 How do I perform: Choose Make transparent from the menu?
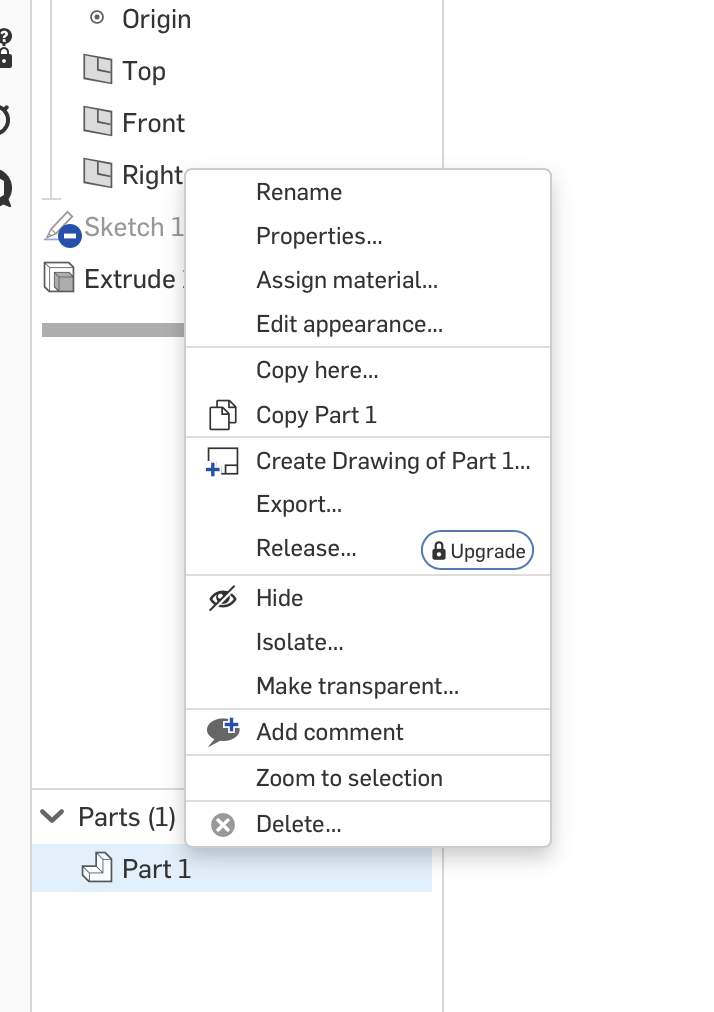(x=357, y=686)
